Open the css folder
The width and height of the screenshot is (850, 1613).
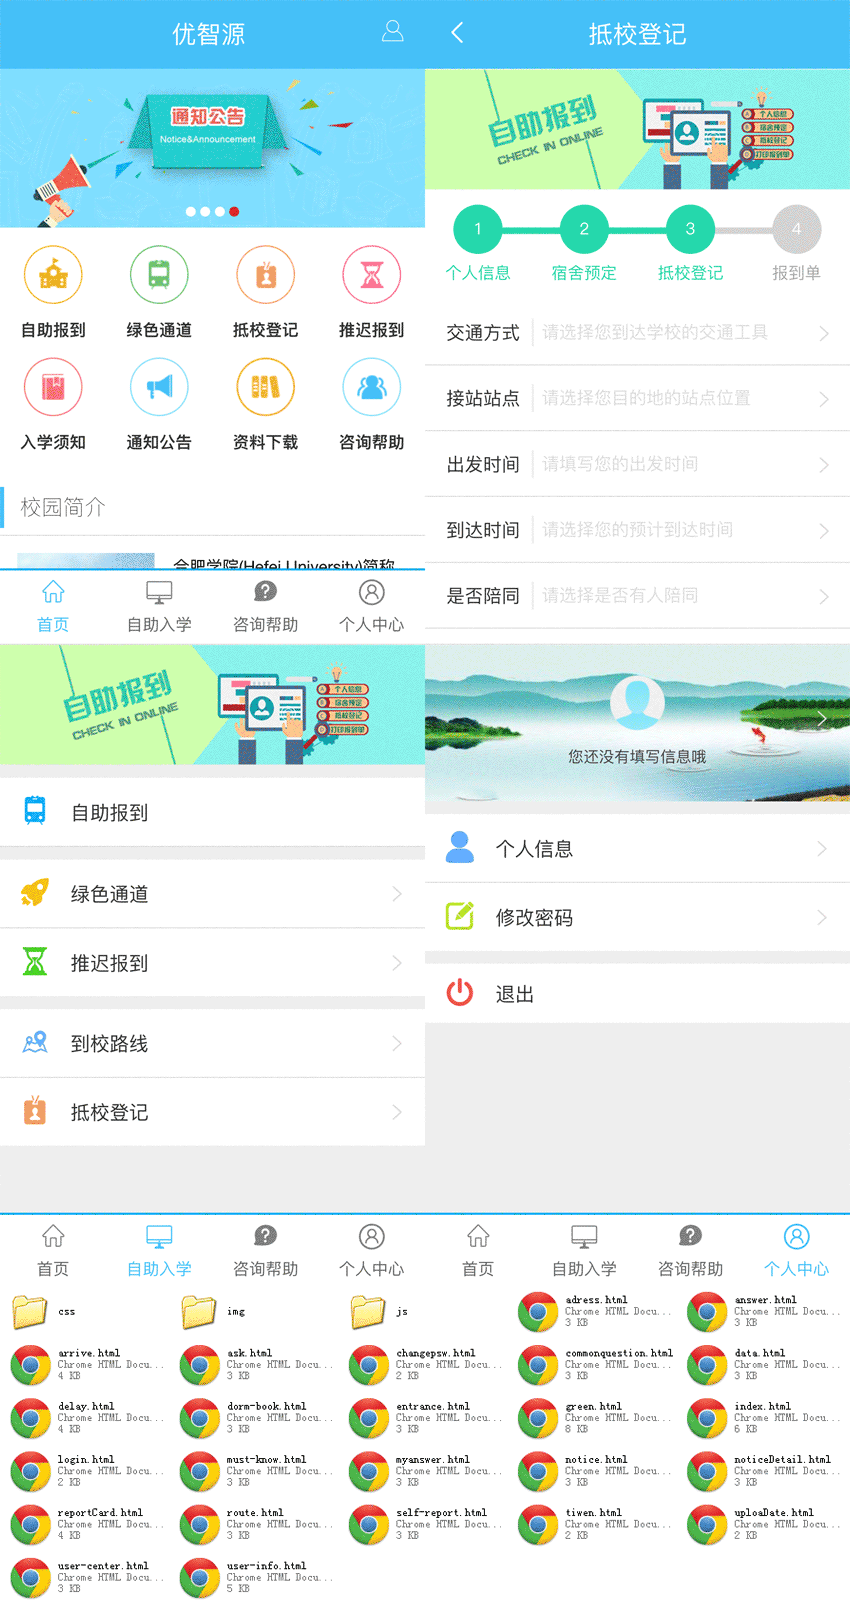tap(30, 1311)
